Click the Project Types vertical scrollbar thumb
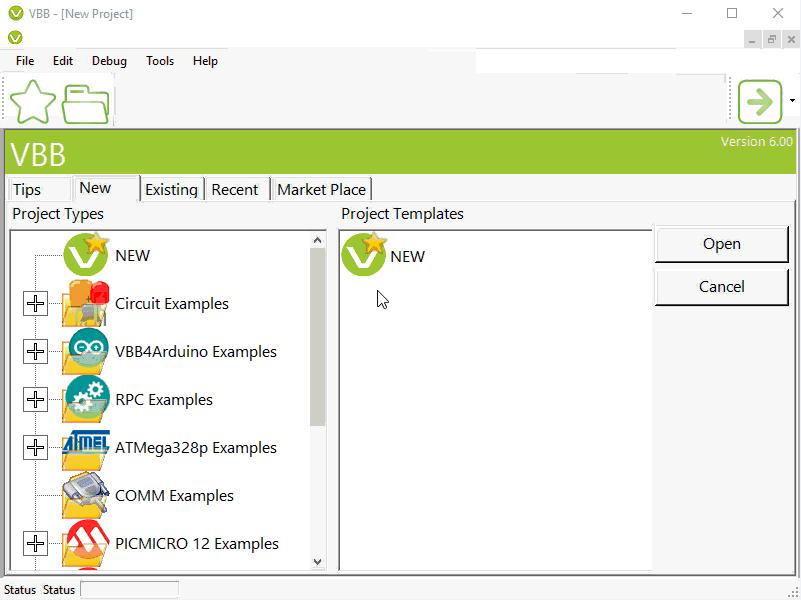Screen dimensions: 801x600 pos(317,337)
